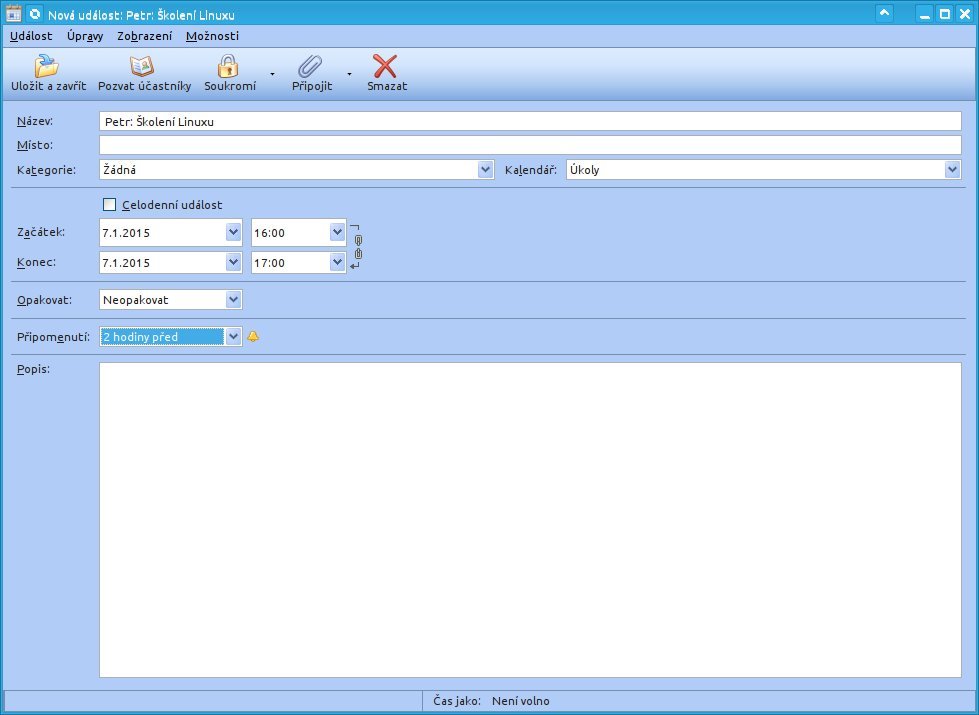Click the Kategorie label
The width and height of the screenshot is (979, 715).
coord(46,170)
